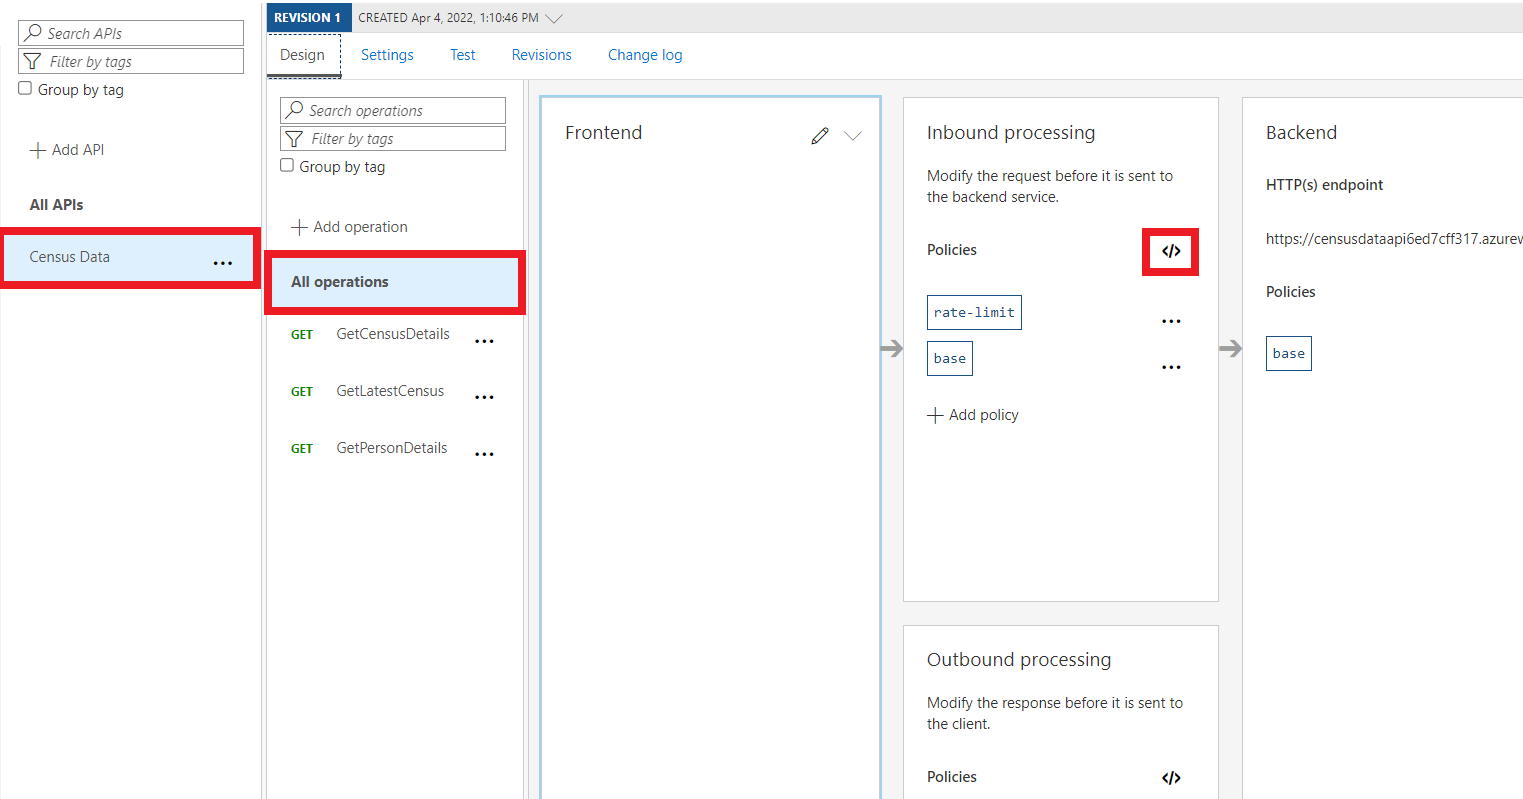Select the rate-limit policy tag
This screenshot has height=799, width=1523.
pyautogui.click(x=974, y=313)
